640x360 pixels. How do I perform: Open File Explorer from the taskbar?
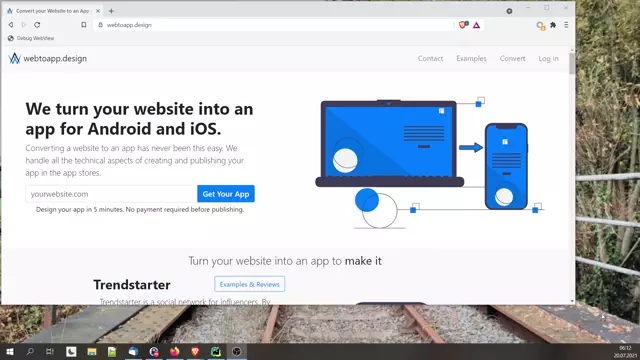(92, 351)
